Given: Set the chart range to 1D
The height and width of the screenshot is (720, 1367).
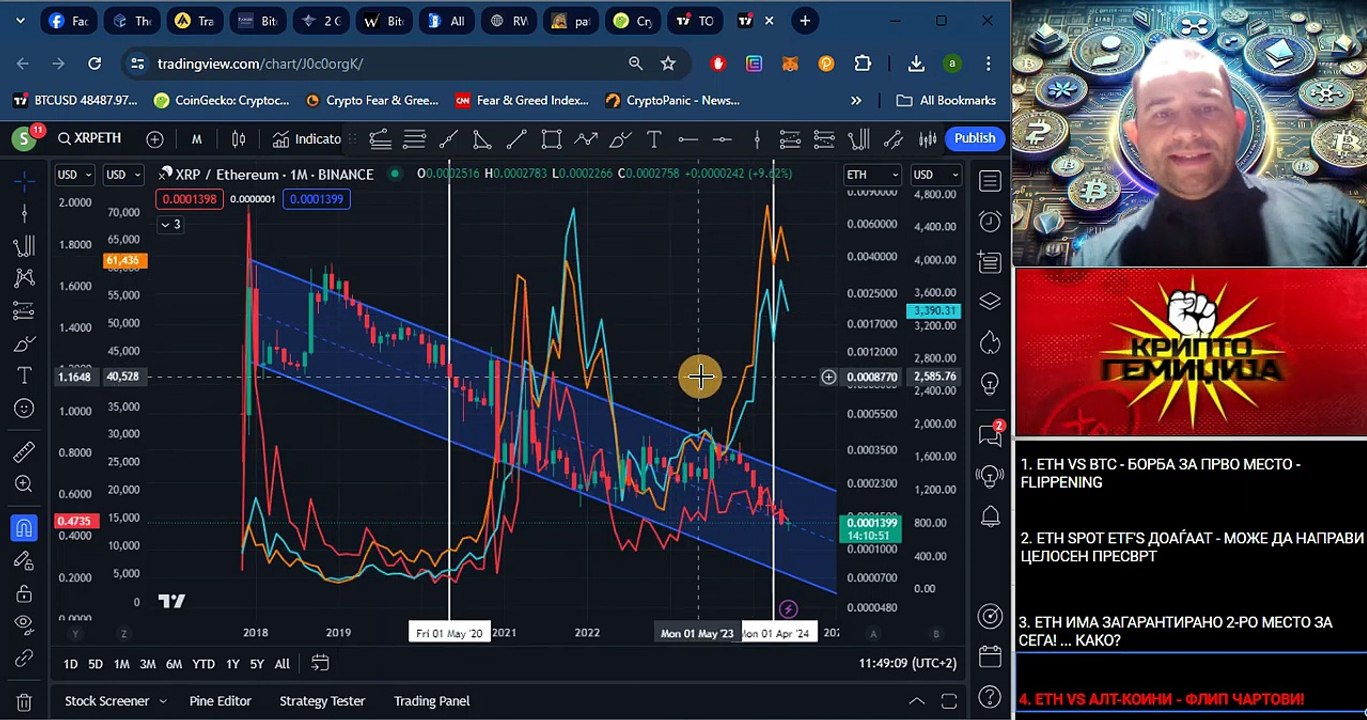Looking at the screenshot, I should pyautogui.click(x=70, y=663).
